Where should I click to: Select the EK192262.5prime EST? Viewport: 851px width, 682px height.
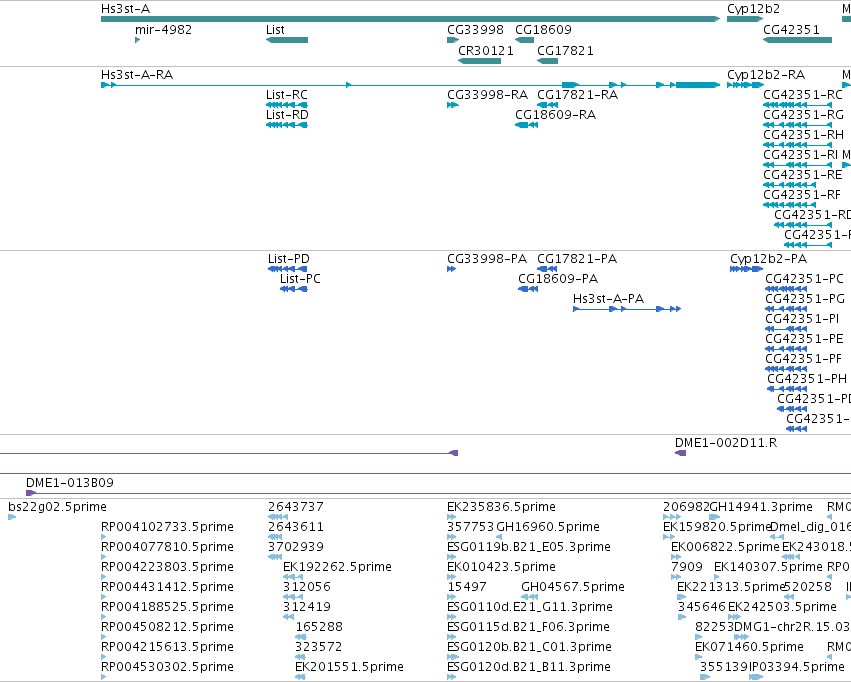pyautogui.click(x=293, y=577)
